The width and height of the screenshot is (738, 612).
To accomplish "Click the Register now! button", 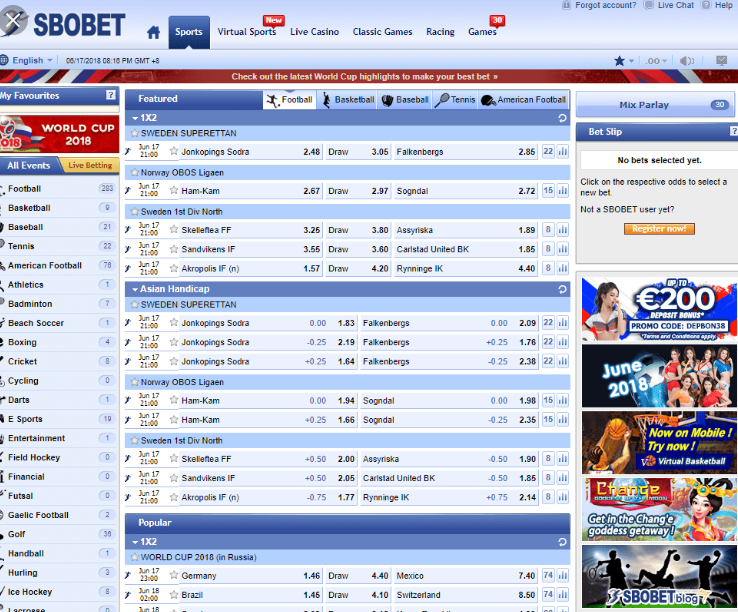I will coord(659,229).
